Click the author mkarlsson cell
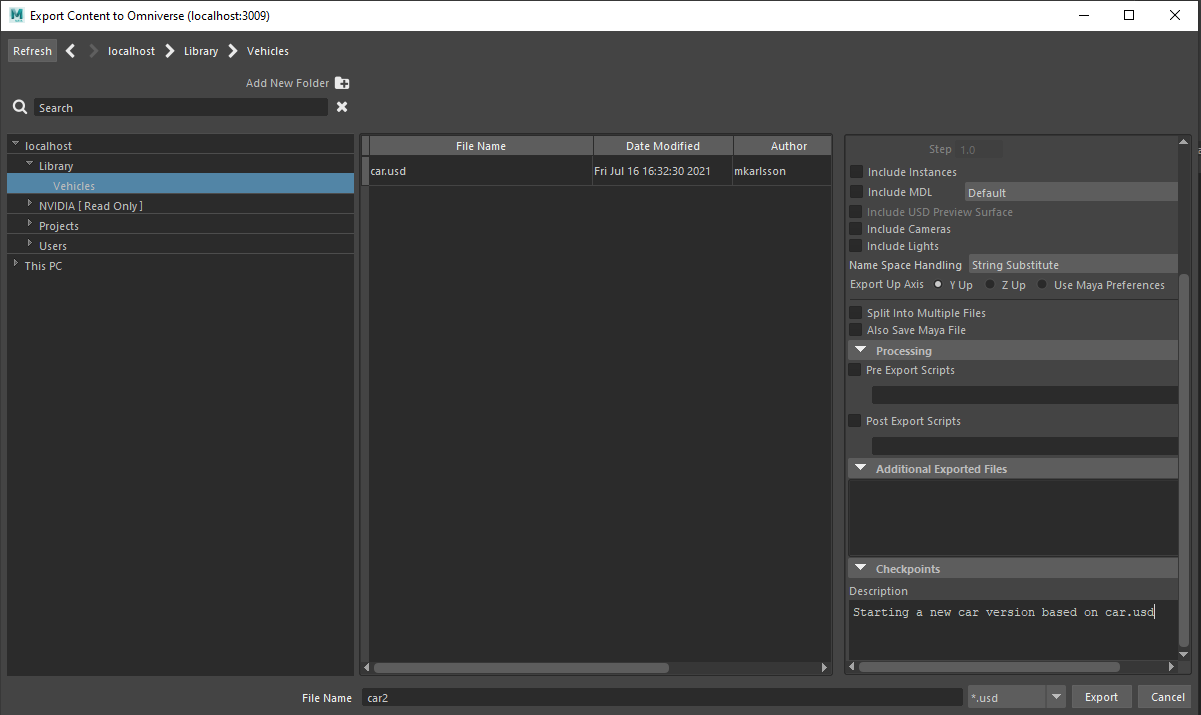This screenshot has height=715, width=1201. [761, 171]
